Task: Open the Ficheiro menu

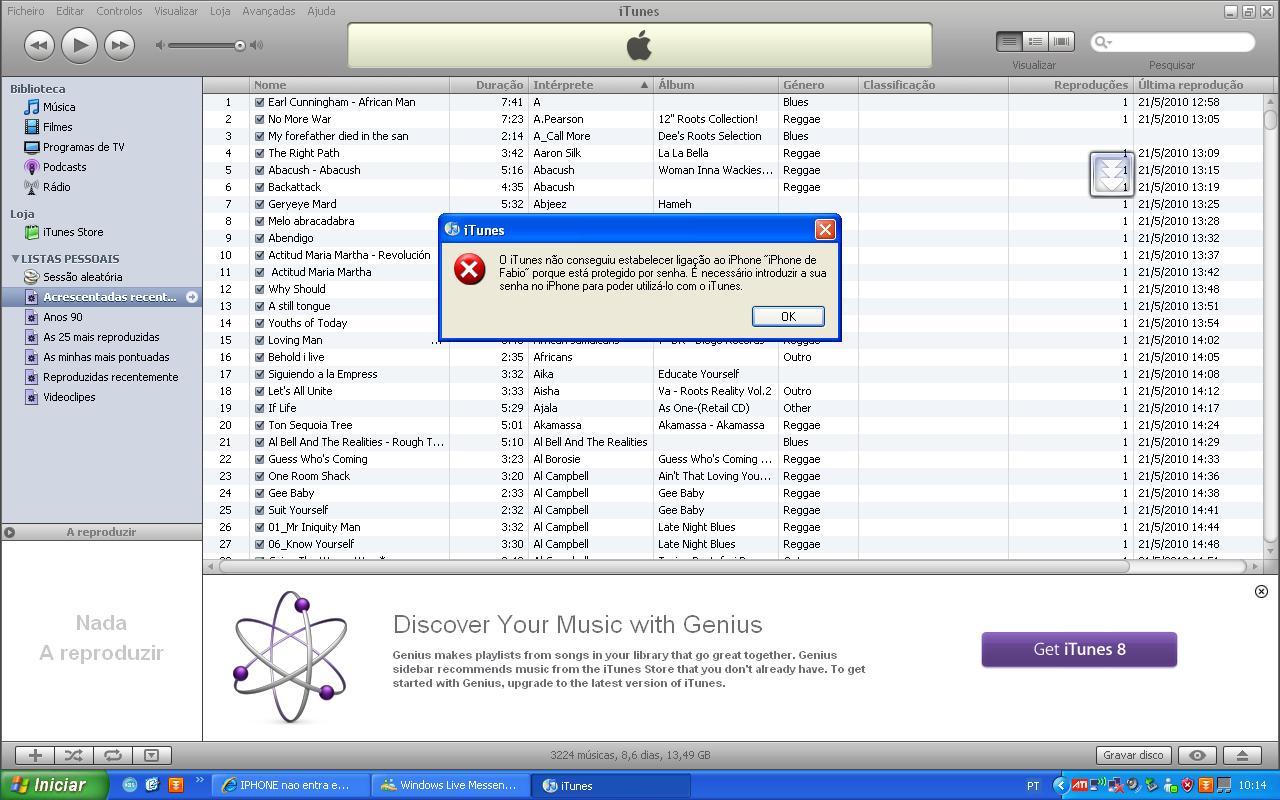Action: click(26, 11)
